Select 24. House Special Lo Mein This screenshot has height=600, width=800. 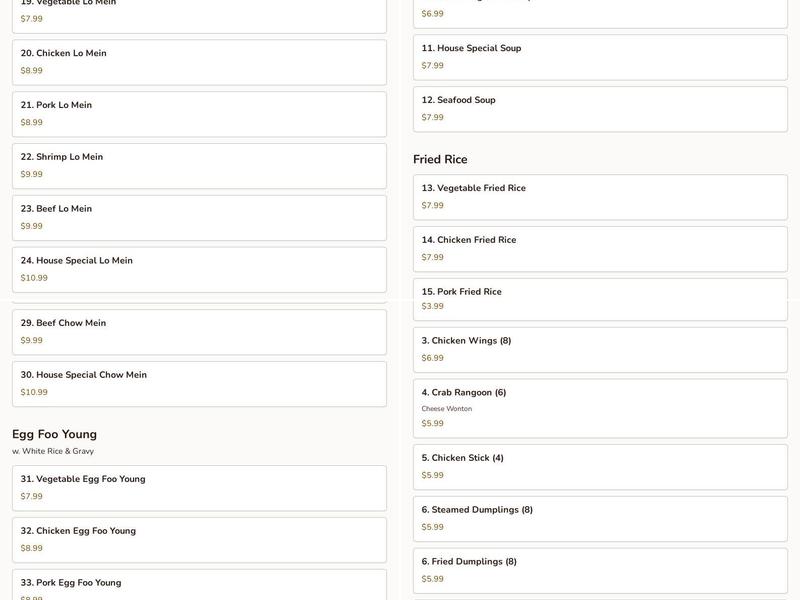click(x=199, y=270)
